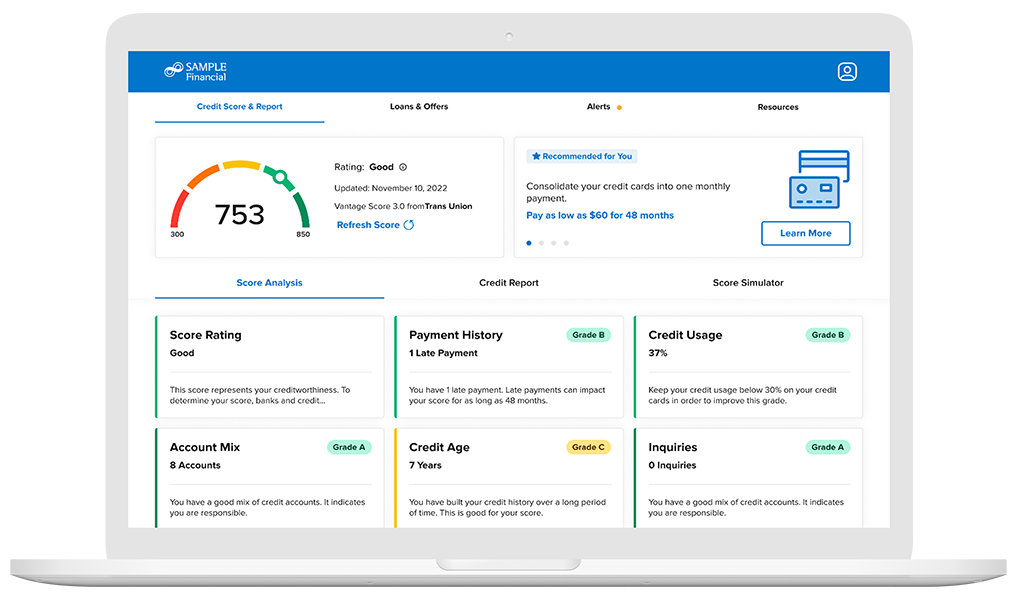Select the first carousel dot
The image size is (1017, 600).
[529, 243]
